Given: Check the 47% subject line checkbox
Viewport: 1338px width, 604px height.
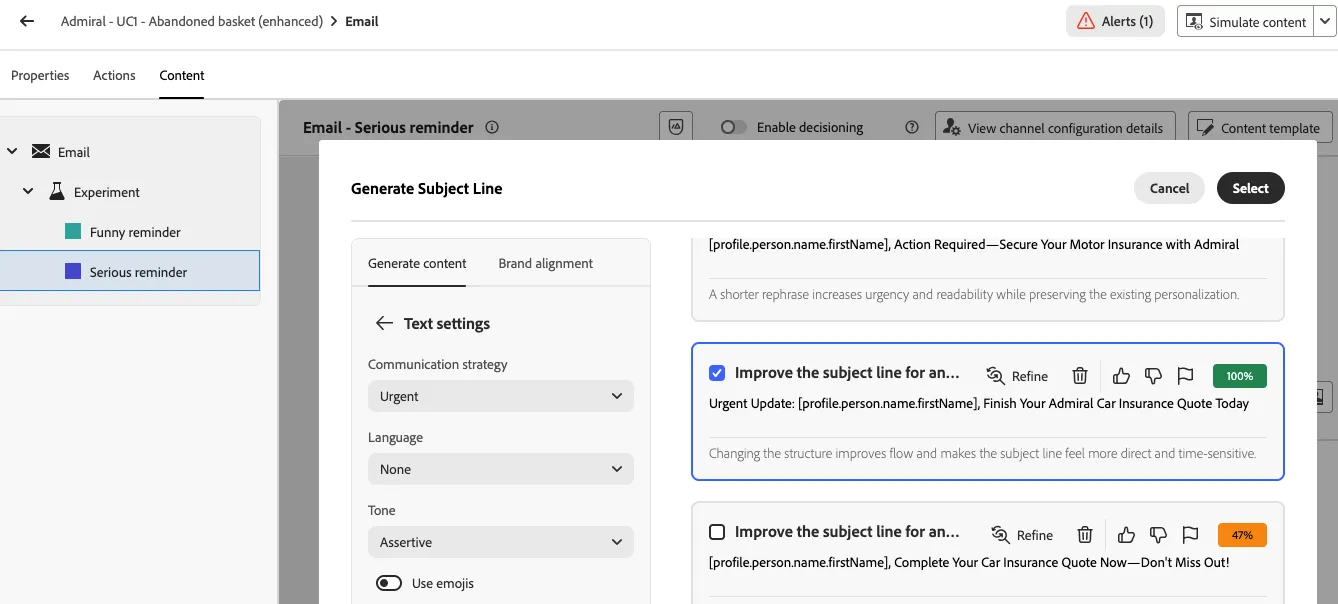Looking at the screenshot, I should tap(717, 532).
